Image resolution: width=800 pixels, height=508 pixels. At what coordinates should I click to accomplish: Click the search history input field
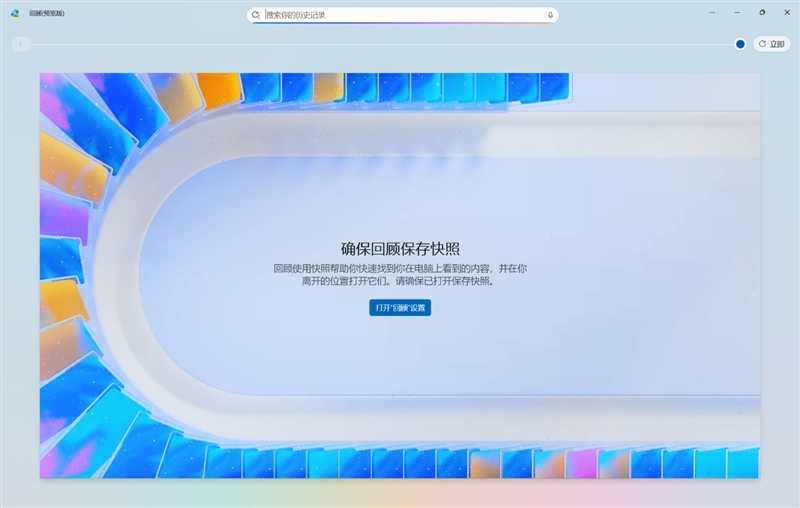tap(403, 15)
